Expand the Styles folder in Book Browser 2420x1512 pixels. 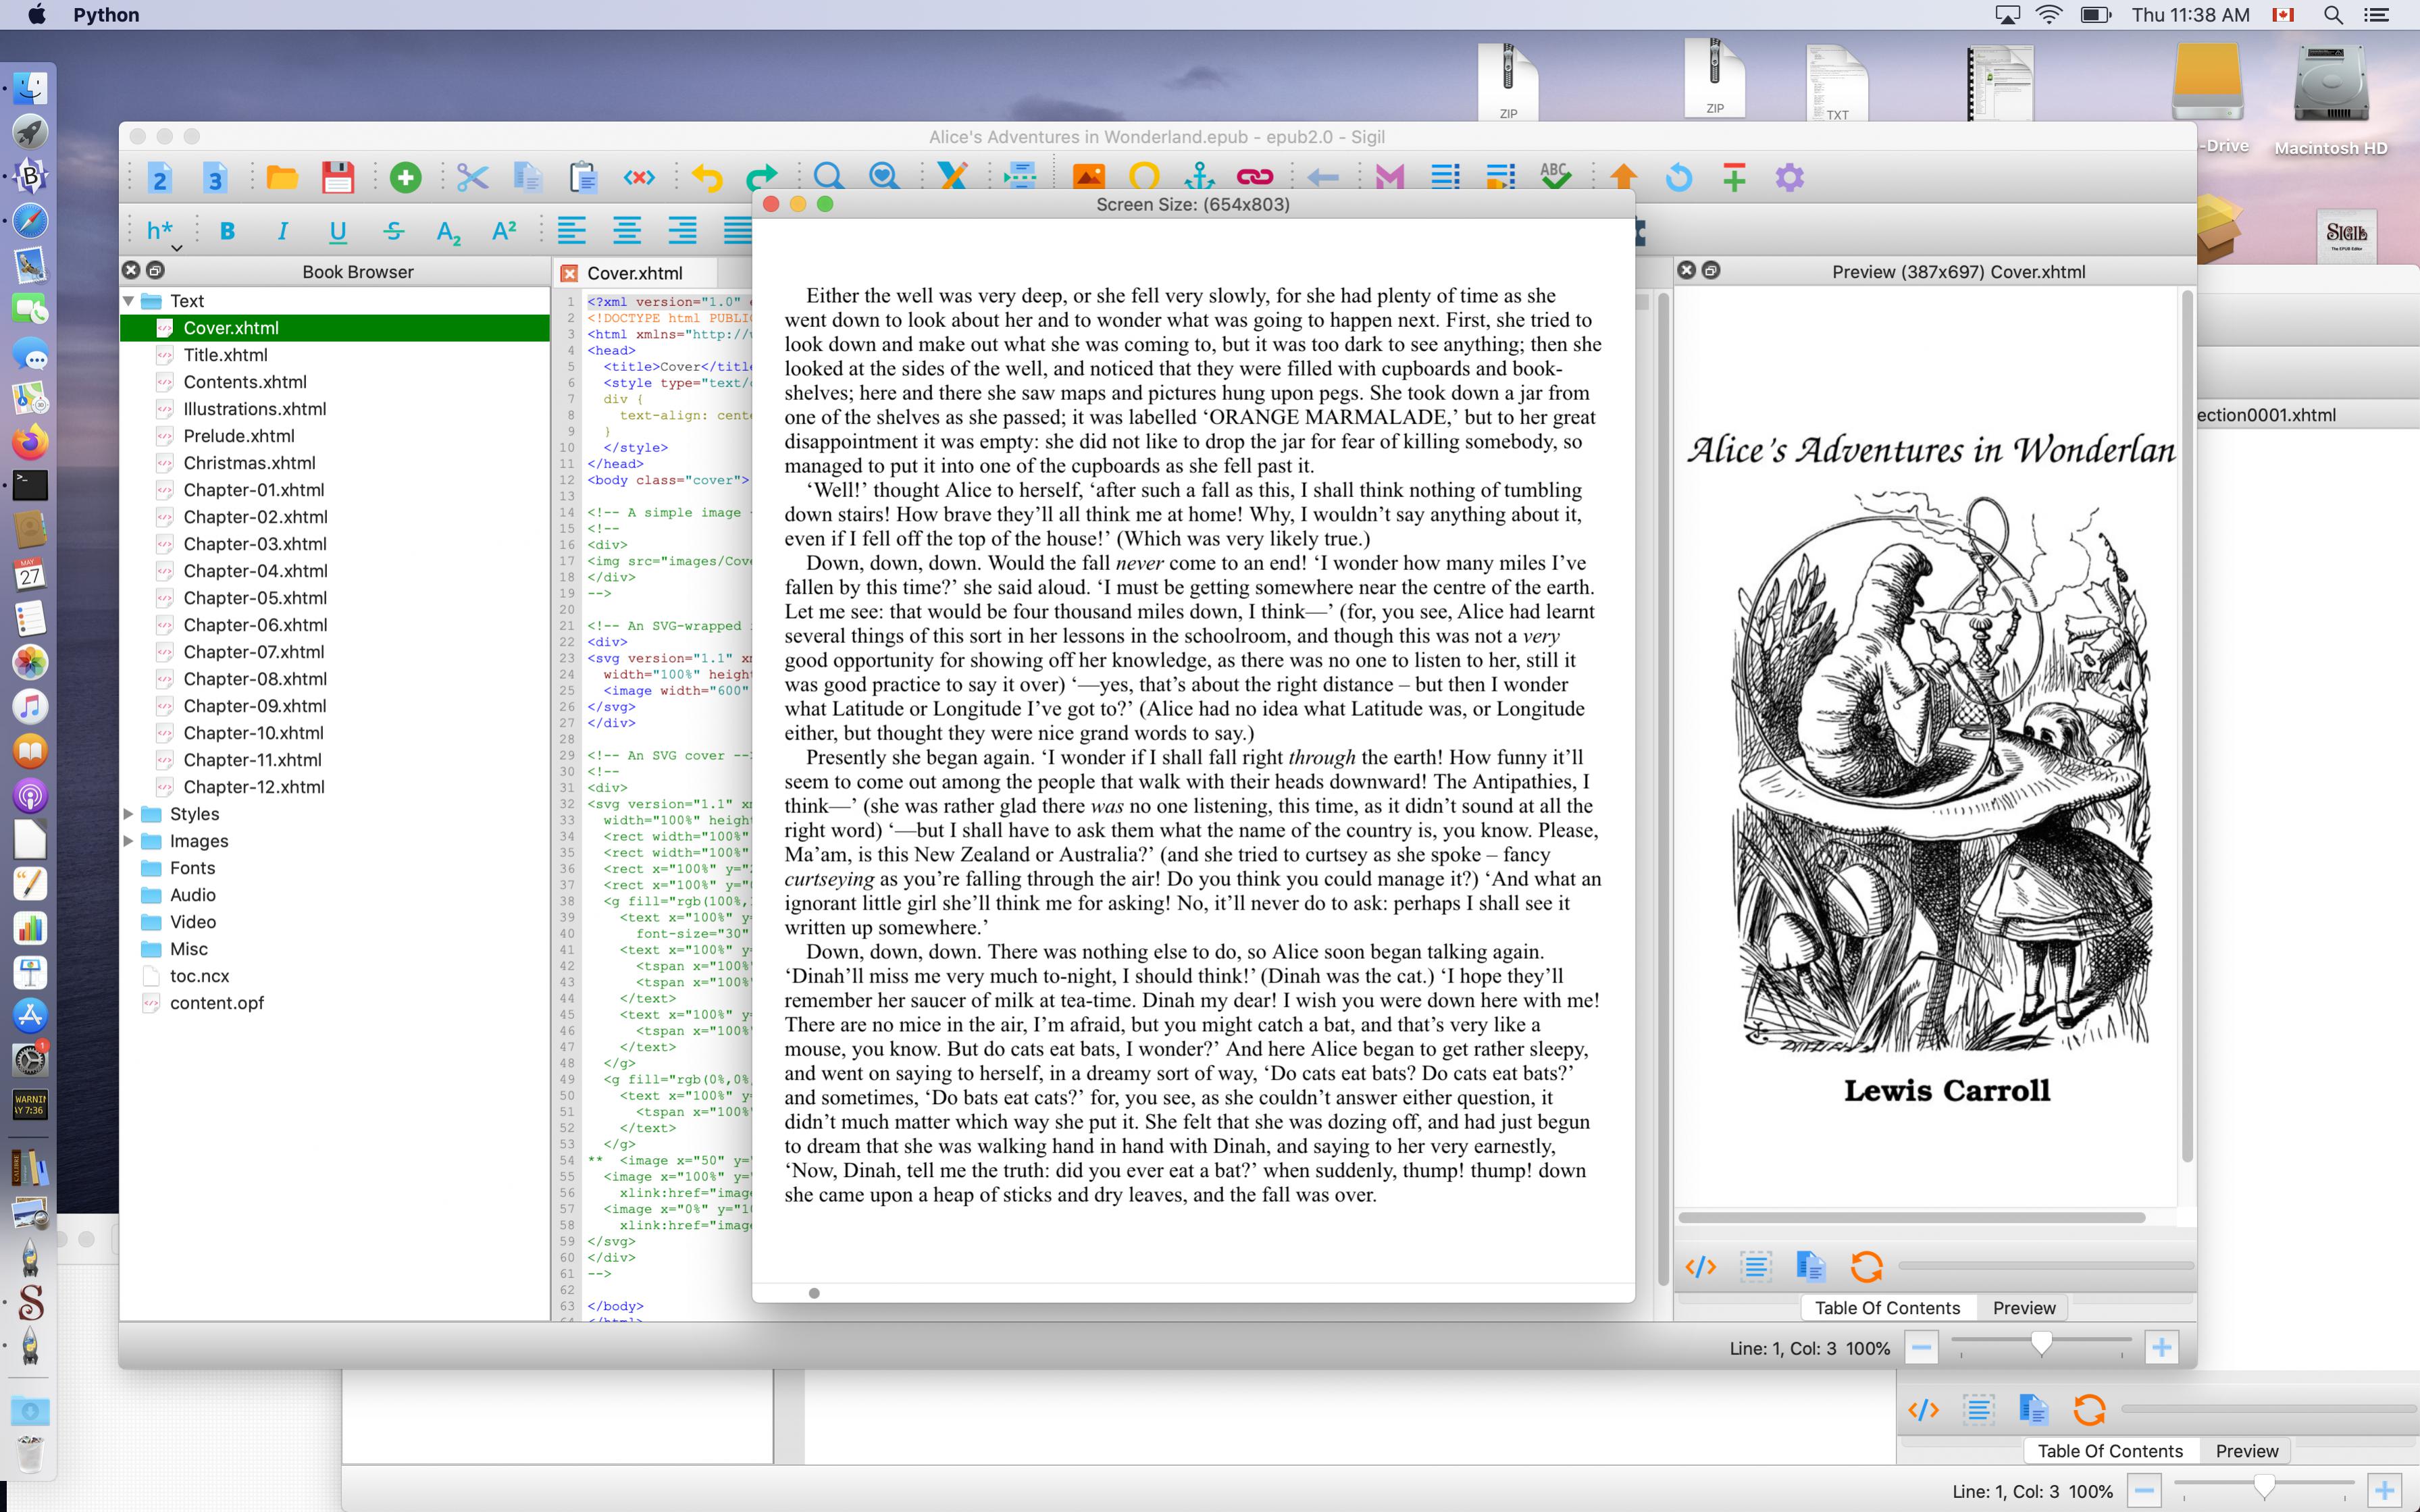pos(129,814)
